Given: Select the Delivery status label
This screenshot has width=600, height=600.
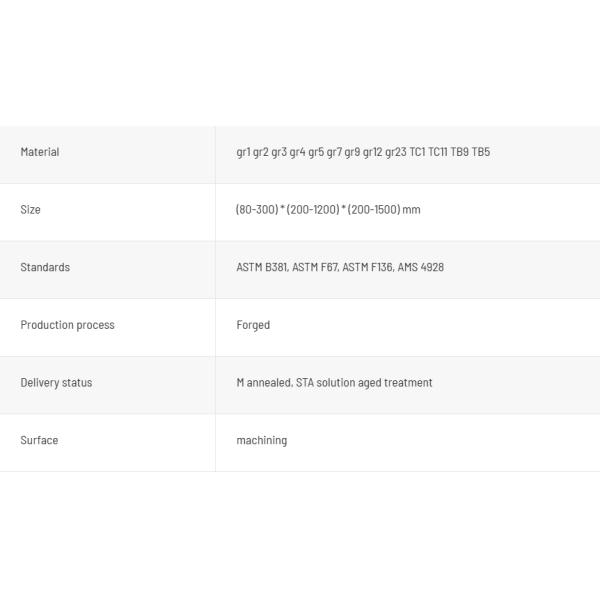Looking at the screenshot, I should (x=56, y=383).
